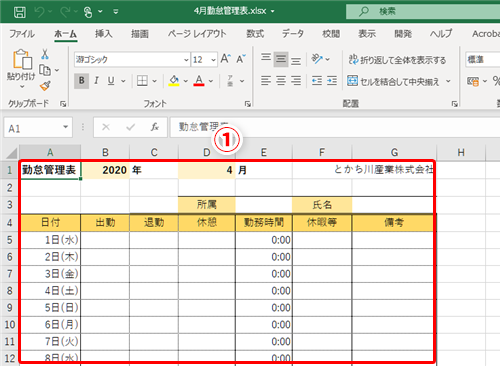This screenshot has height=366, width=500.
Task: Select Align Left icon
Action: click(266, 81)
